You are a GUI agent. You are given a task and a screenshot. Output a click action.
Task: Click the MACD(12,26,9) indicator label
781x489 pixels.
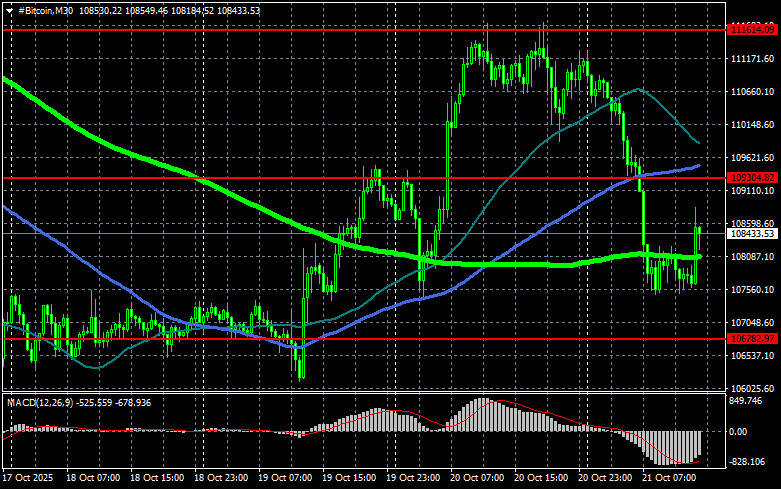tap(42, 402)
